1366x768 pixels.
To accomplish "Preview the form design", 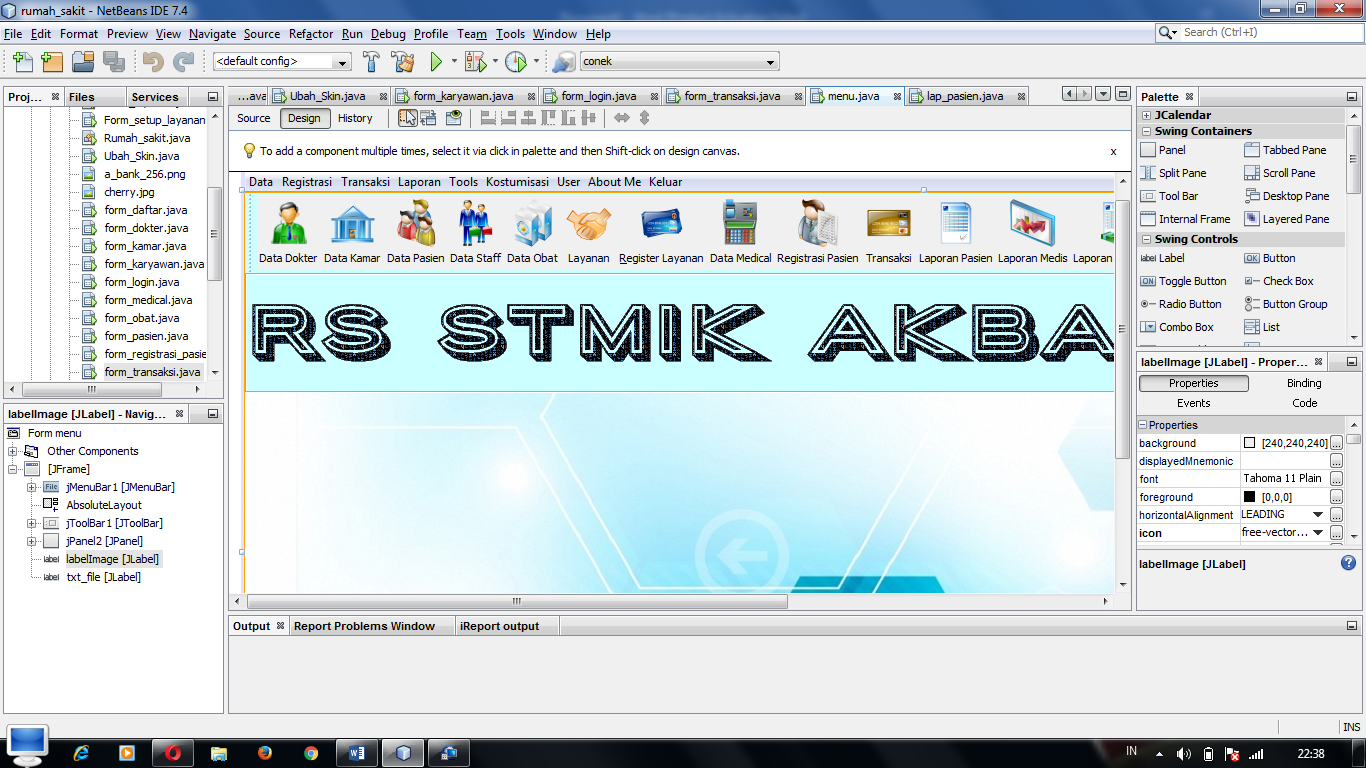I will (453, 118).
